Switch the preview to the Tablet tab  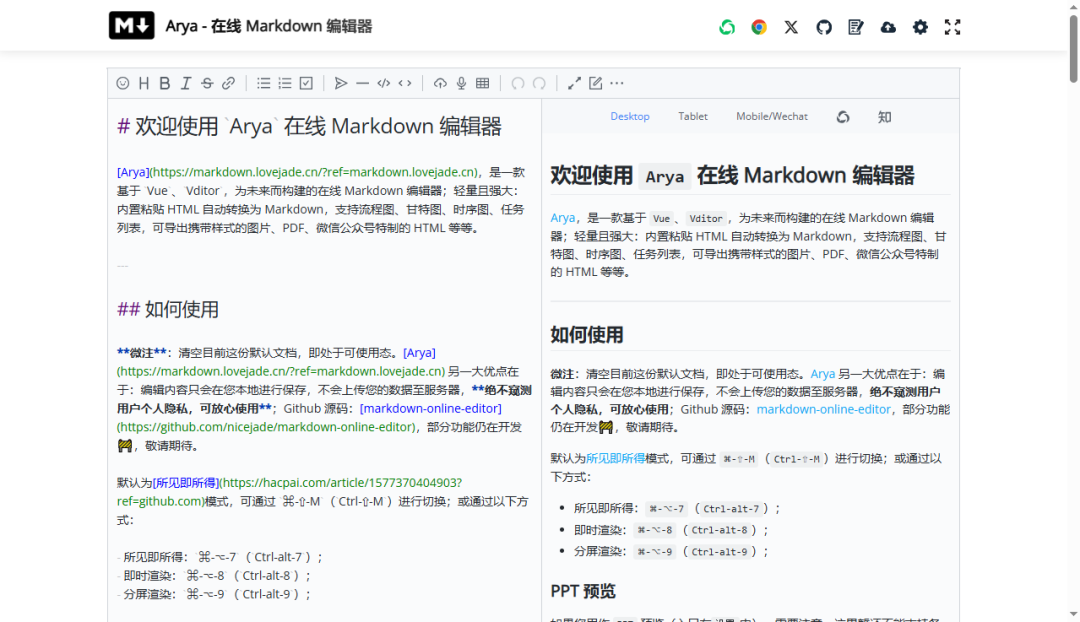693,116
